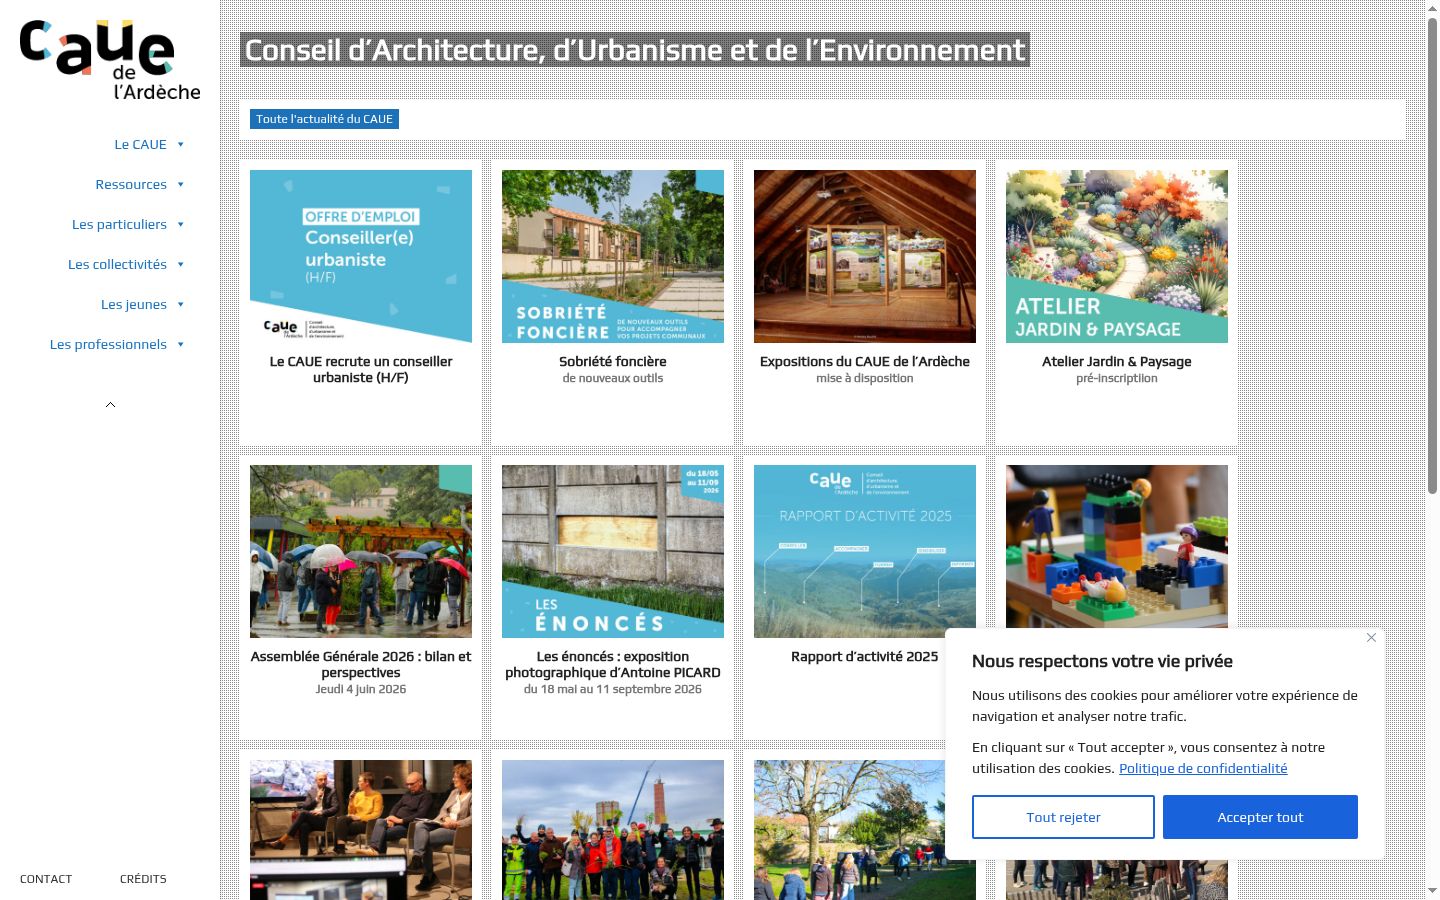This screenshot has width=1440, height=900.
Task: Expand the Les particuliers dropdown arrow
Action: tap(181, 224)
